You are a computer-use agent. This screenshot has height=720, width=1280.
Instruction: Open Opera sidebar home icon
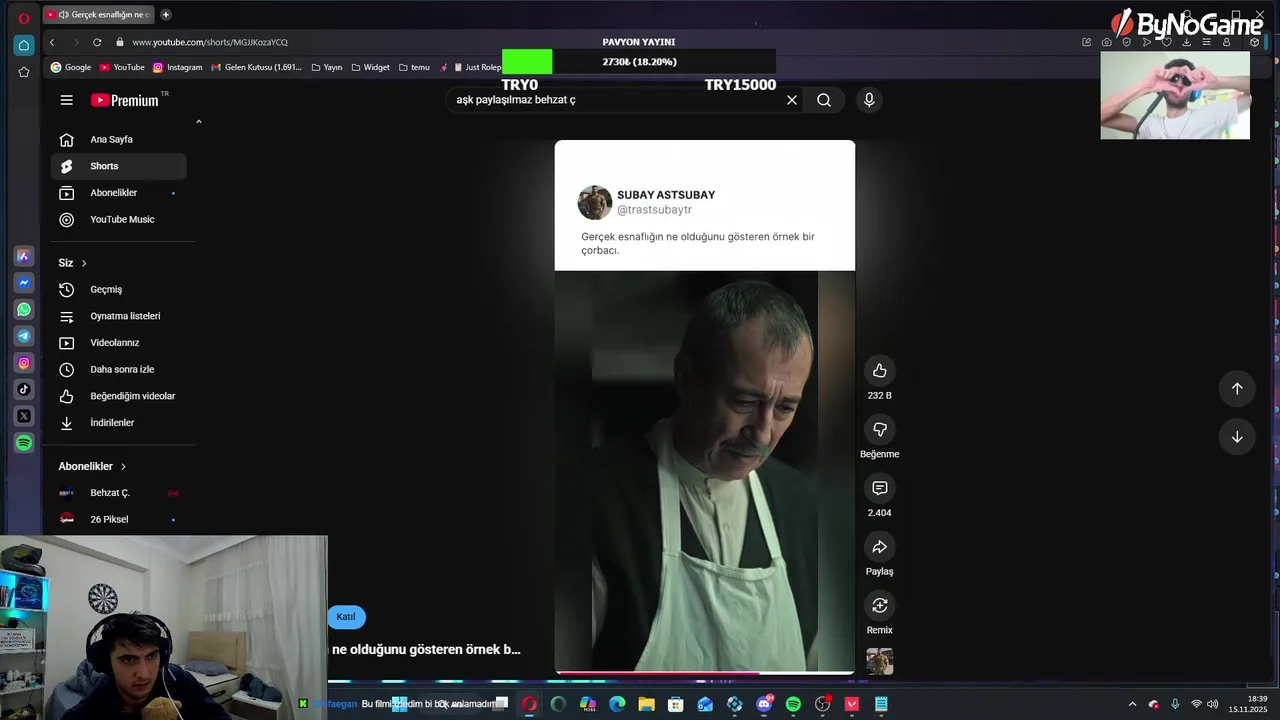pyautogui.click(x=24, y=45)
